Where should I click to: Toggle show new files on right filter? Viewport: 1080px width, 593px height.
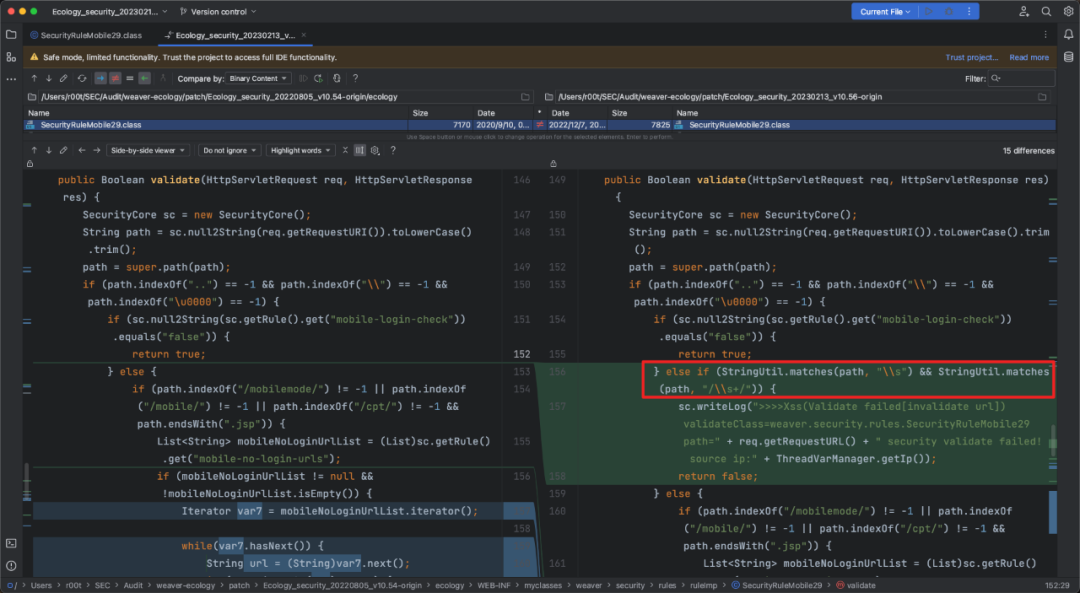pyautogui.click(x=145, y=79)
